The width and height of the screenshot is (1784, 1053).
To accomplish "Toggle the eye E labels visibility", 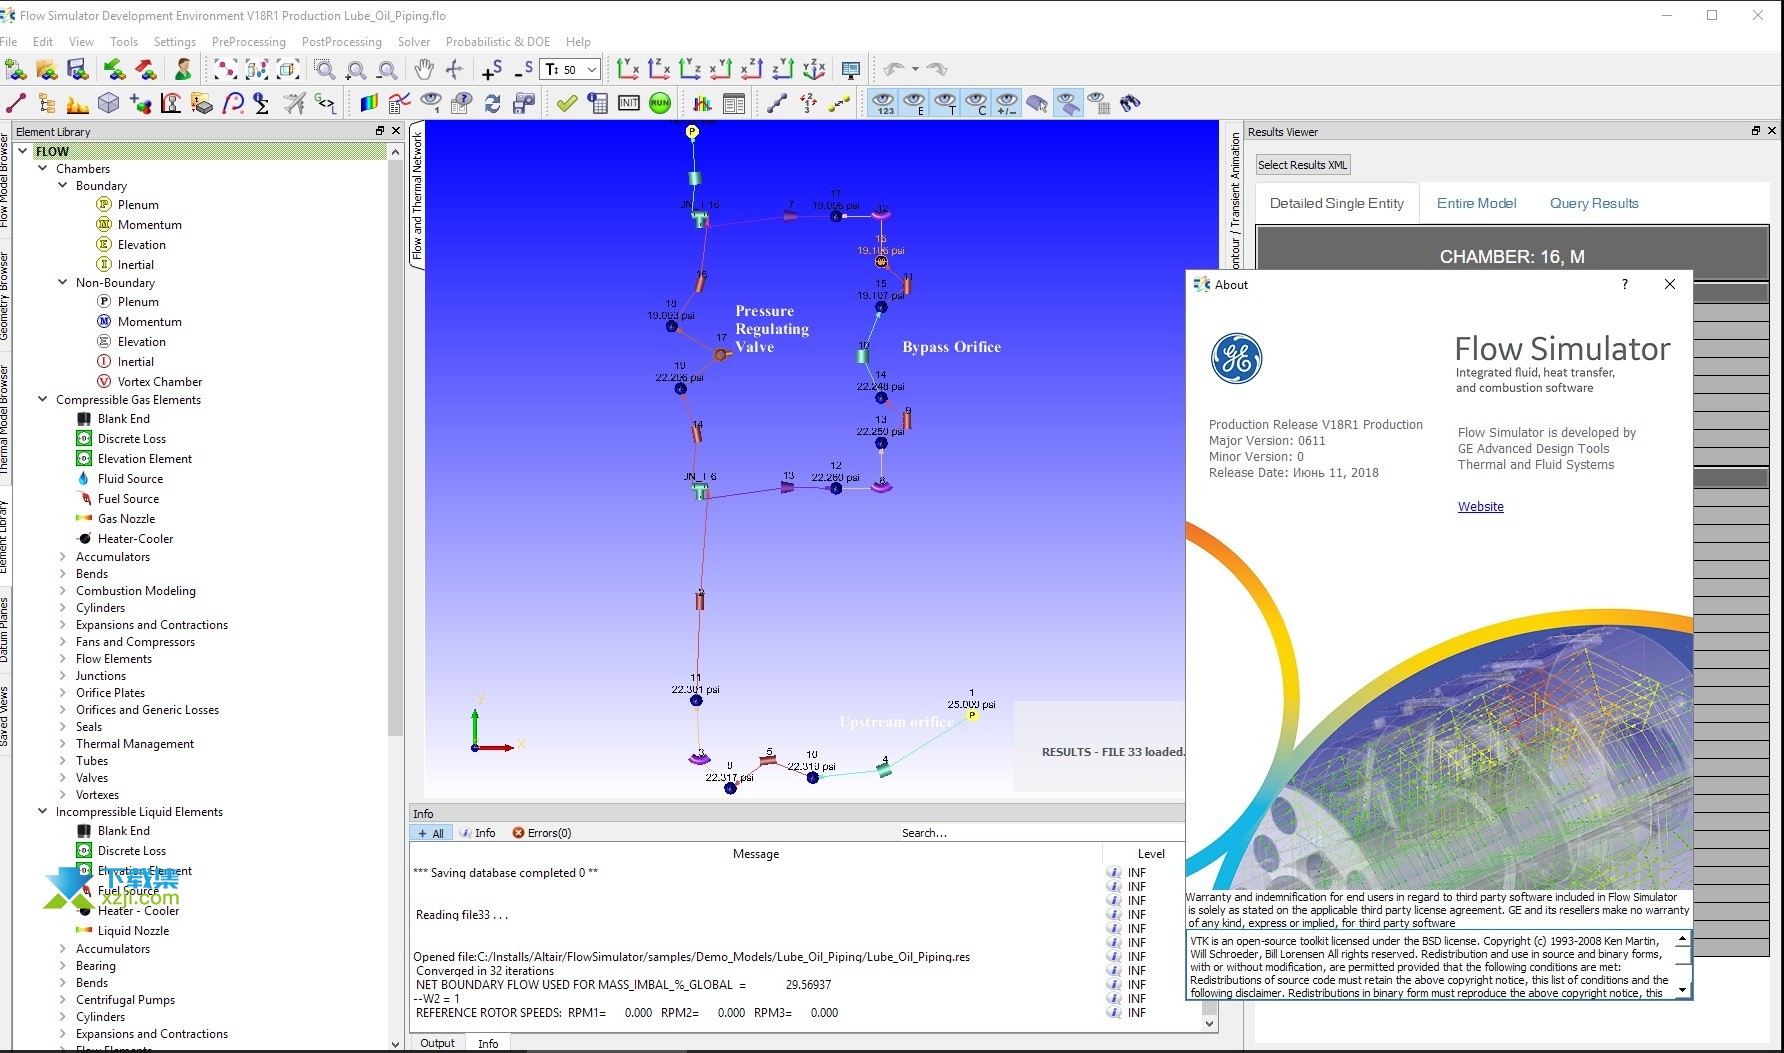I will pos(915,103).
